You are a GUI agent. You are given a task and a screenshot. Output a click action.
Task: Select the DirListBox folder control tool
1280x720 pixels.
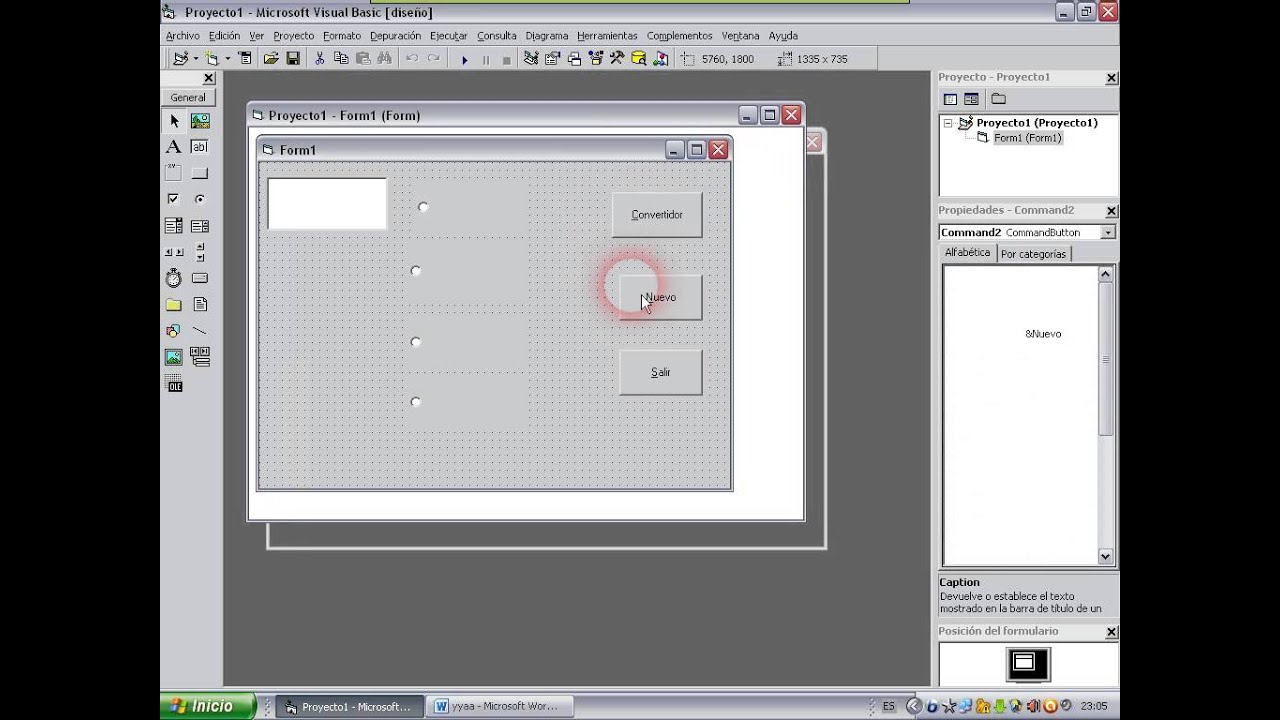[x=174, y=304]
